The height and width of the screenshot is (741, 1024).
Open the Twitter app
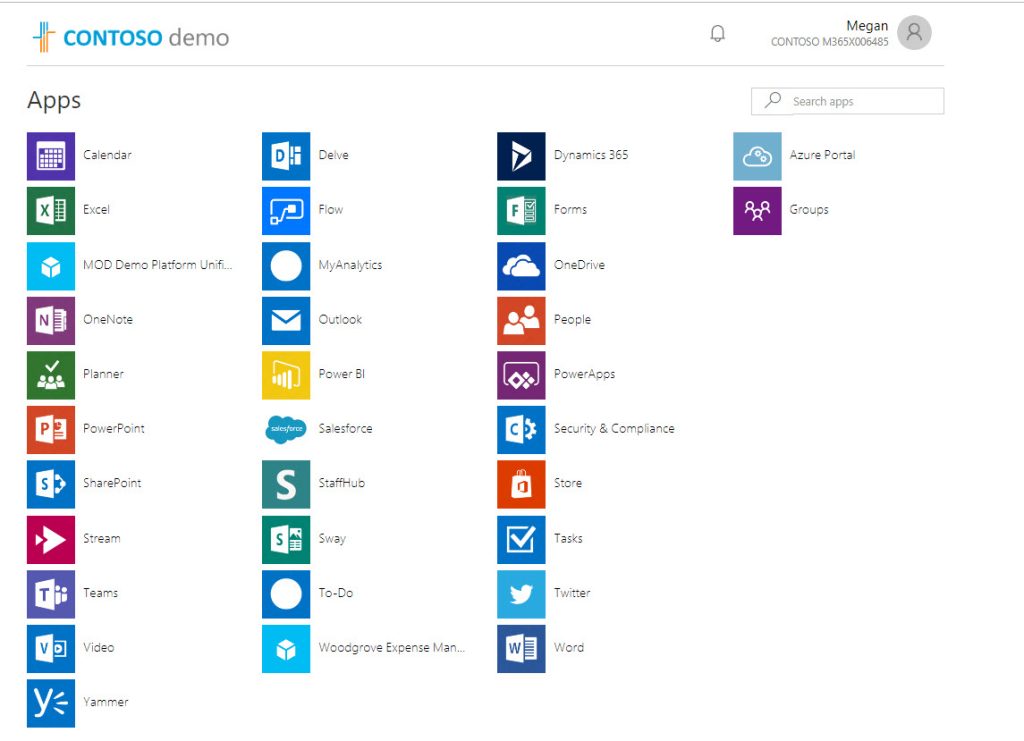click(519, 593)
